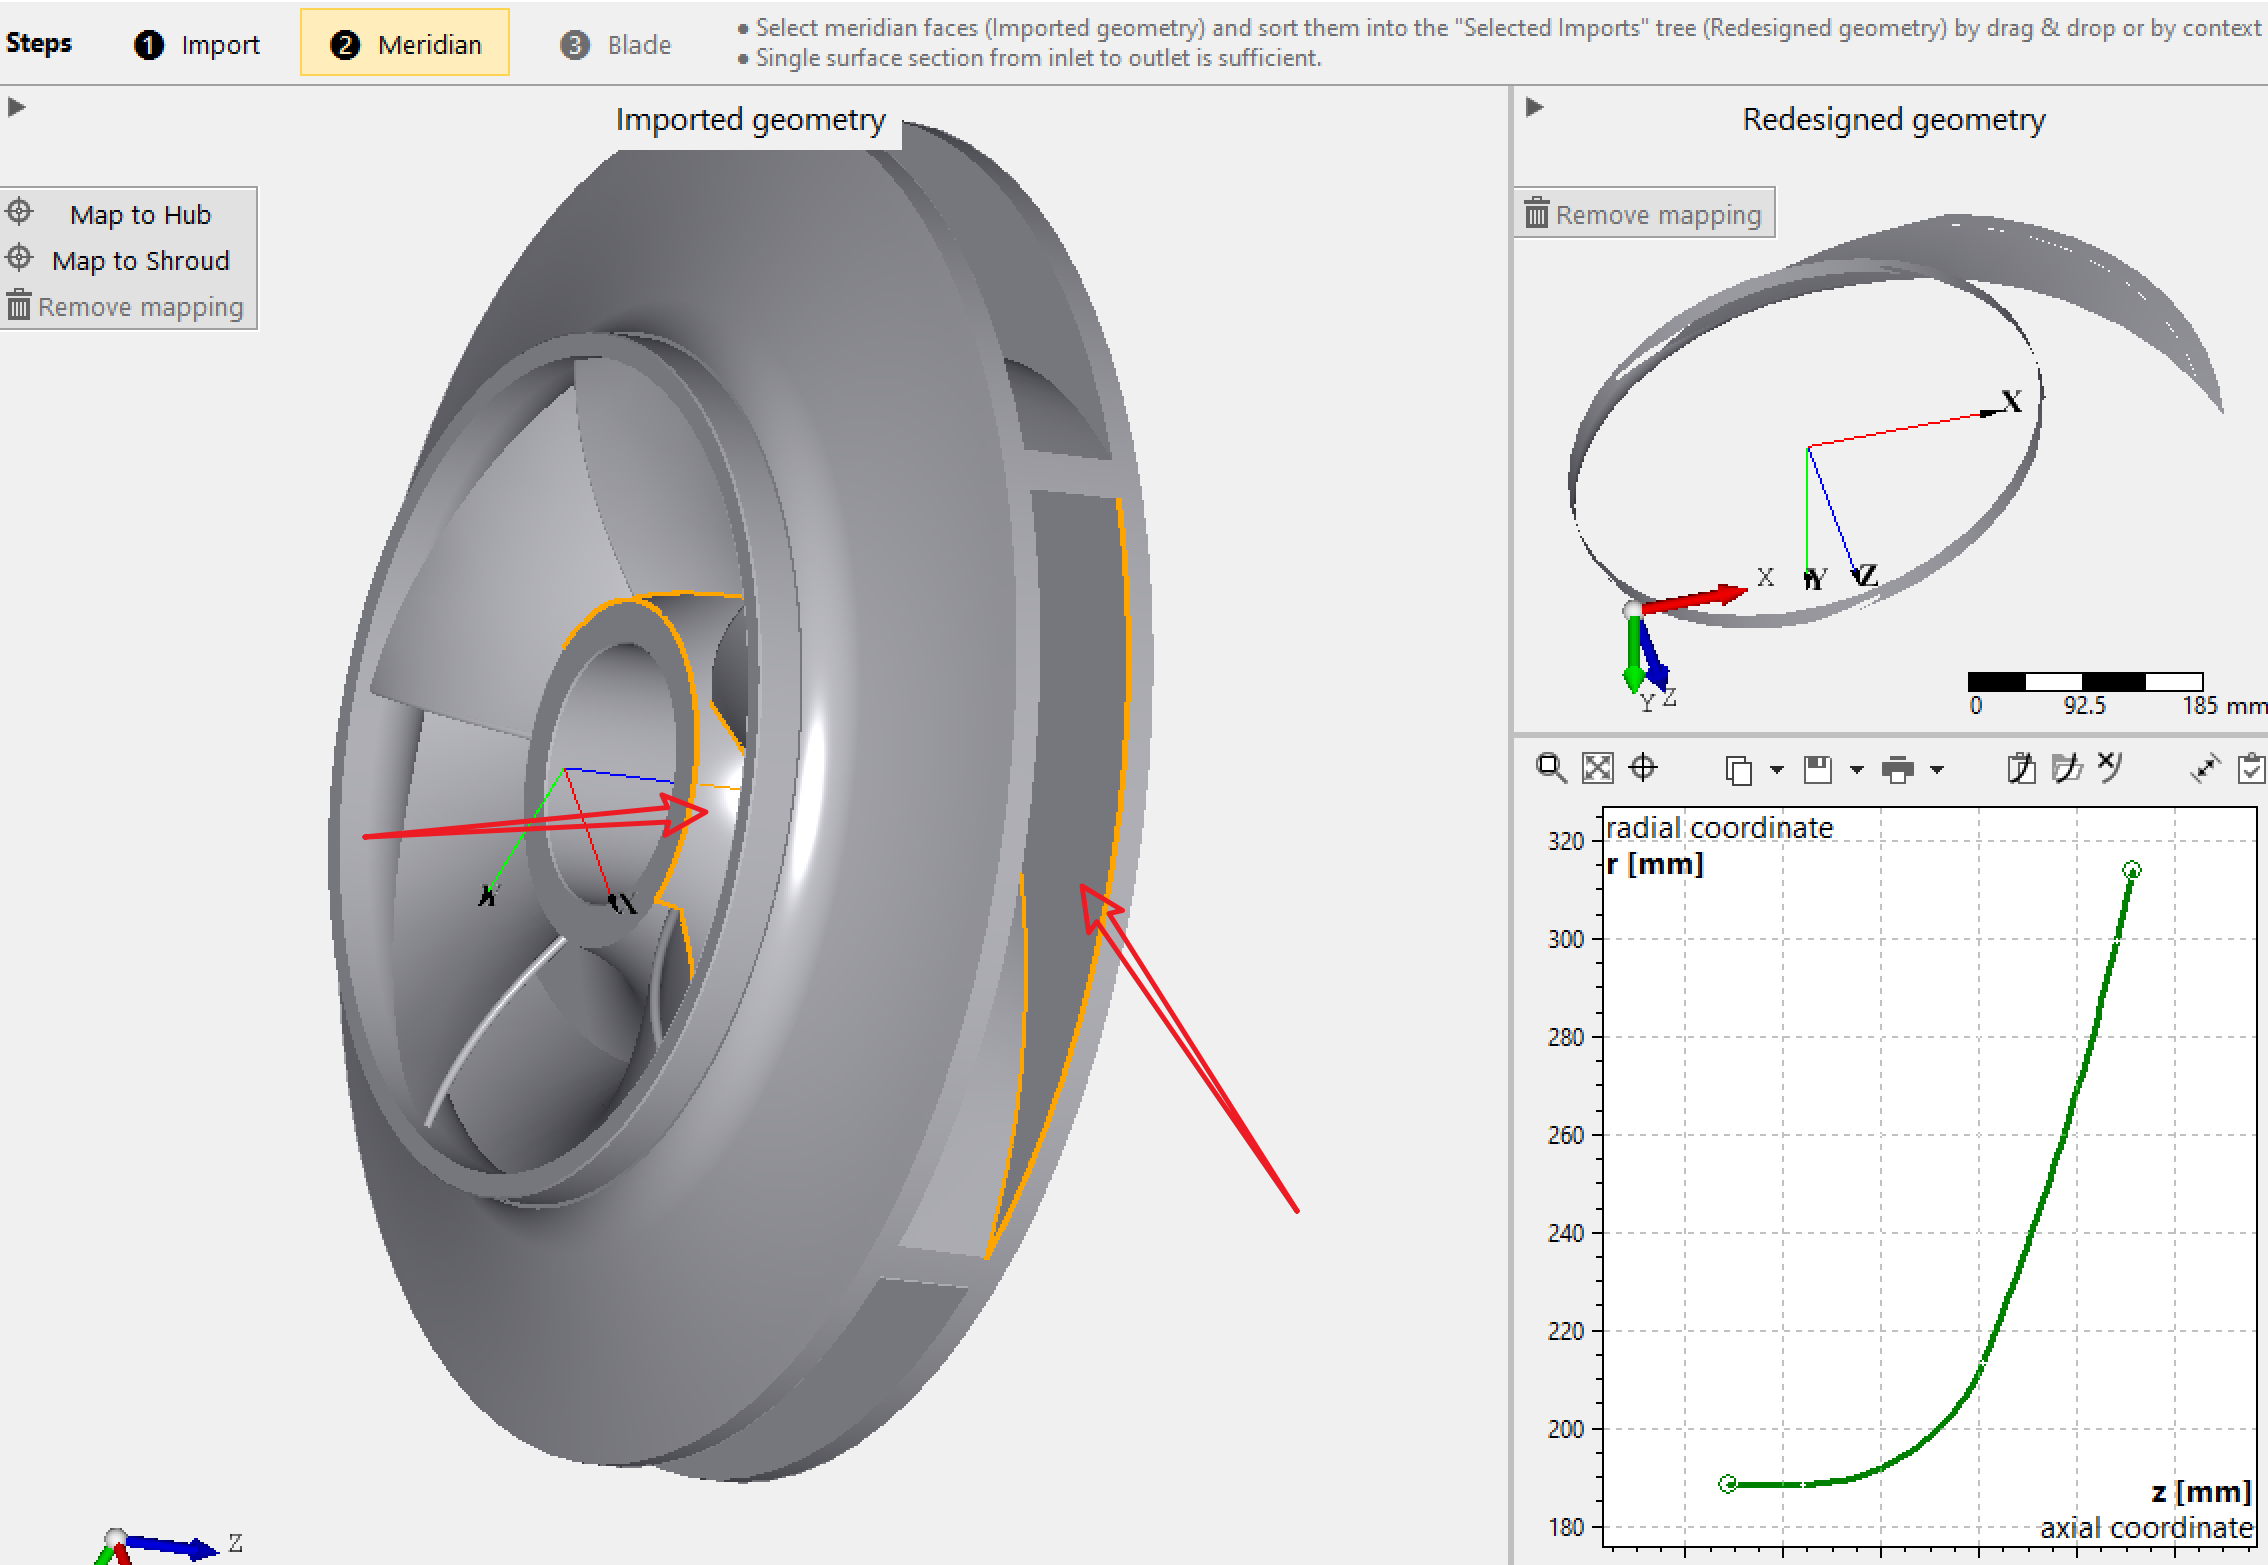Open the print options dropdown arrow
The height and width of the screenshot is (1565, 2268).
point(1936,769)
